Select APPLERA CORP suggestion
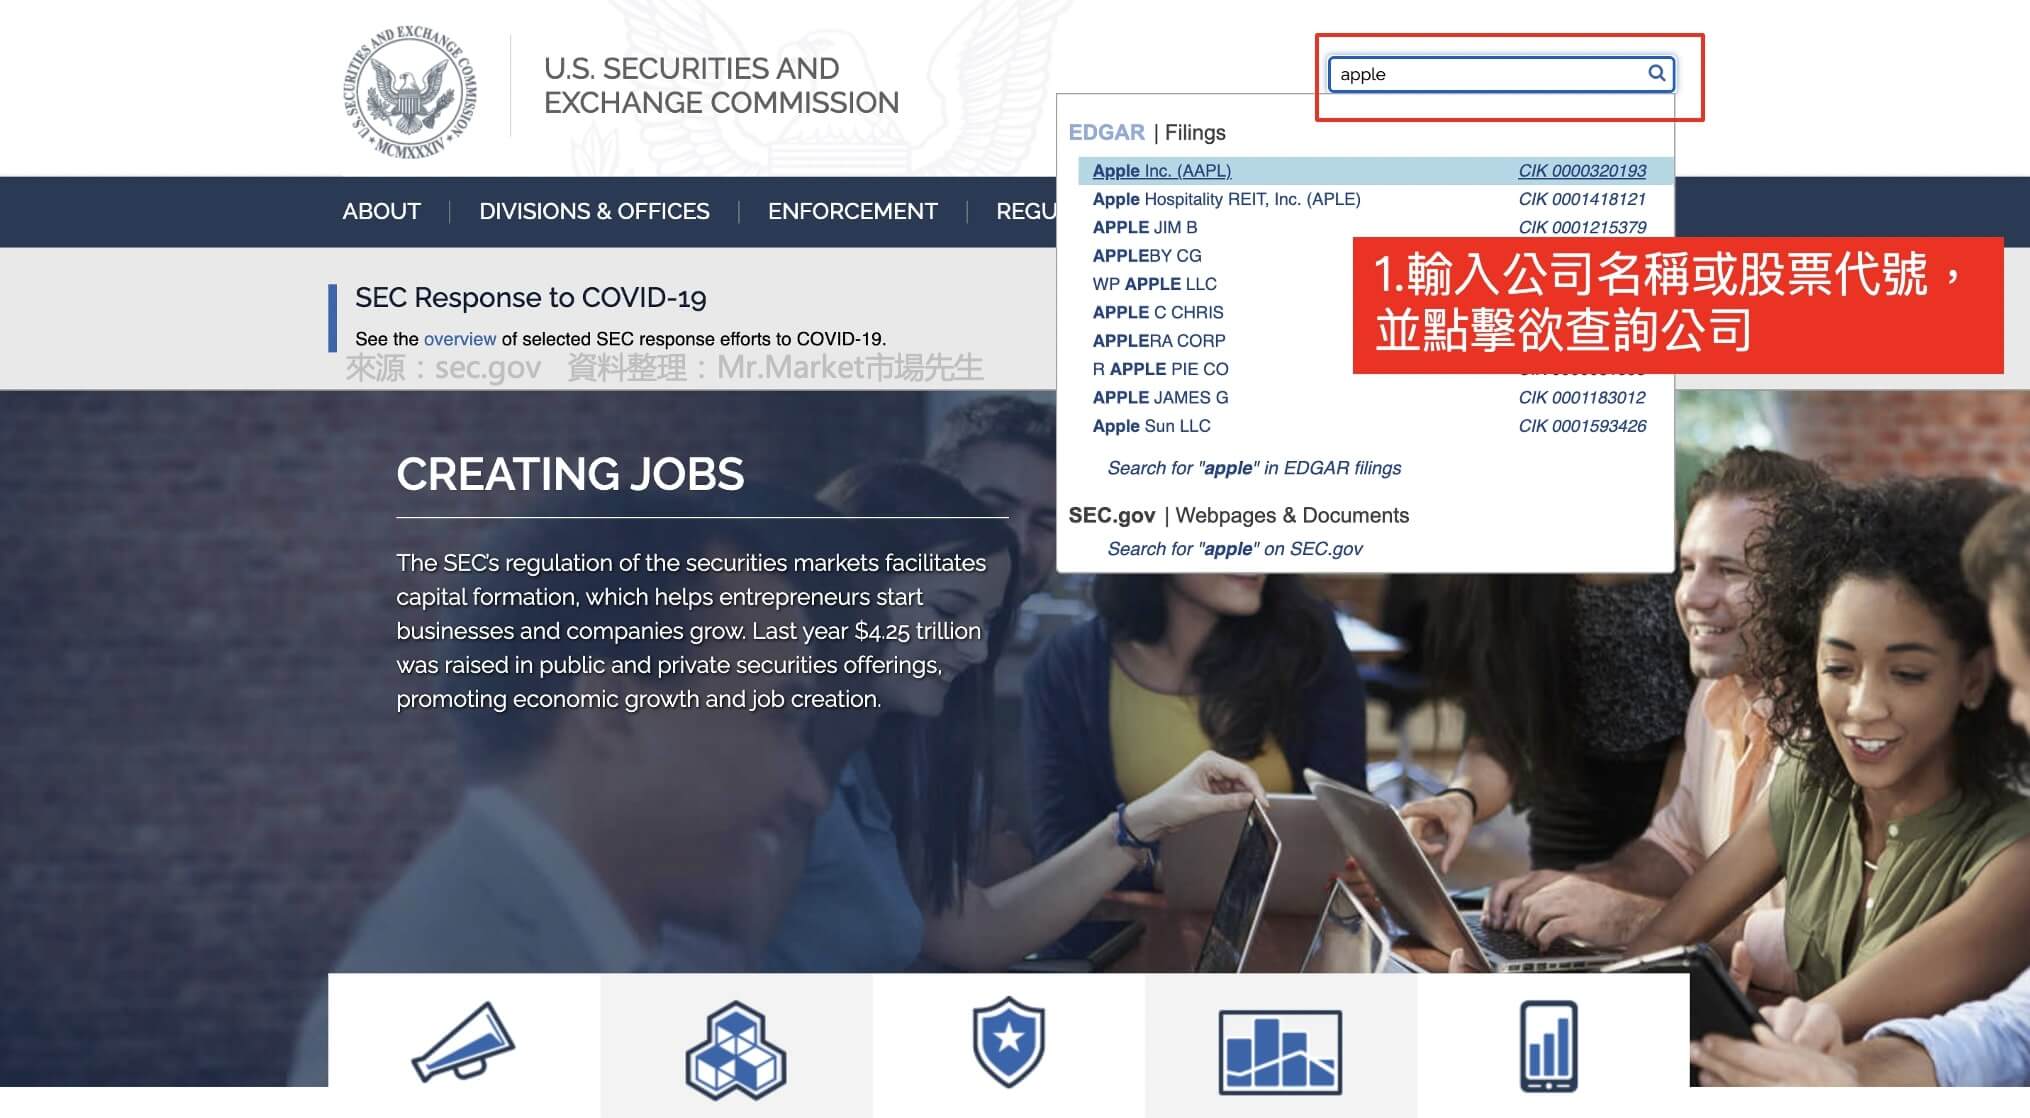The image size is (2030, 1118). [x=1158, y=341]
